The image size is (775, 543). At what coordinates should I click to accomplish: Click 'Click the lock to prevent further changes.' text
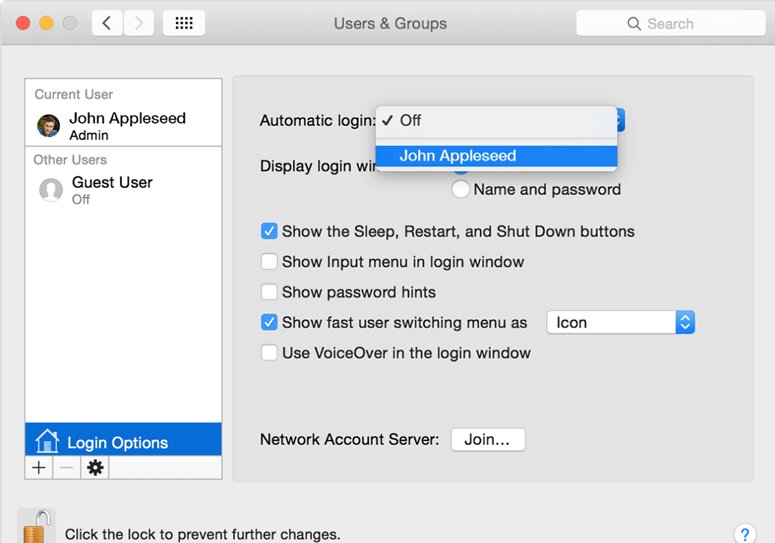click(x=203, y=534)
